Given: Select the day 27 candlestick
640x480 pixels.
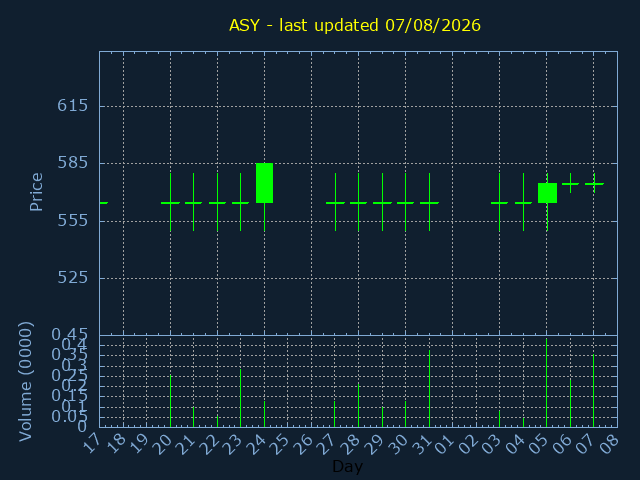Looking at the screenshot, I should click(335, 202).
